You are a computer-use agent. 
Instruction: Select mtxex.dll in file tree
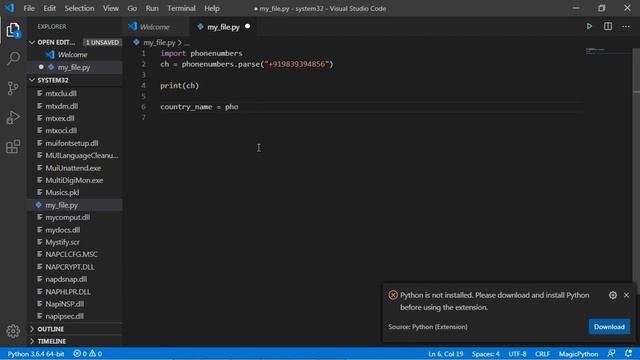click(75, 118)
